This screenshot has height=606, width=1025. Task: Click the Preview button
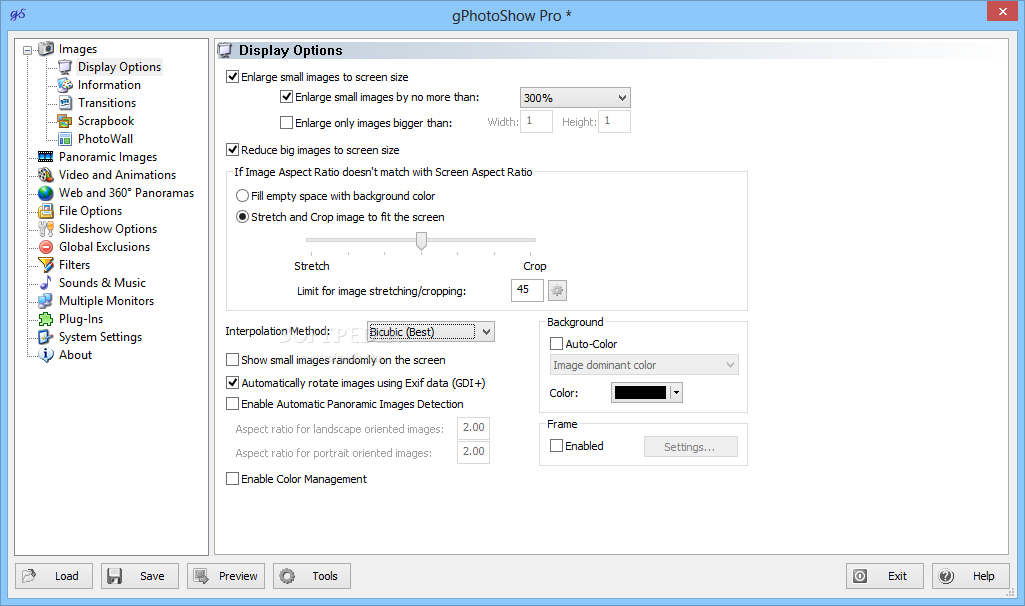(226, 576)
